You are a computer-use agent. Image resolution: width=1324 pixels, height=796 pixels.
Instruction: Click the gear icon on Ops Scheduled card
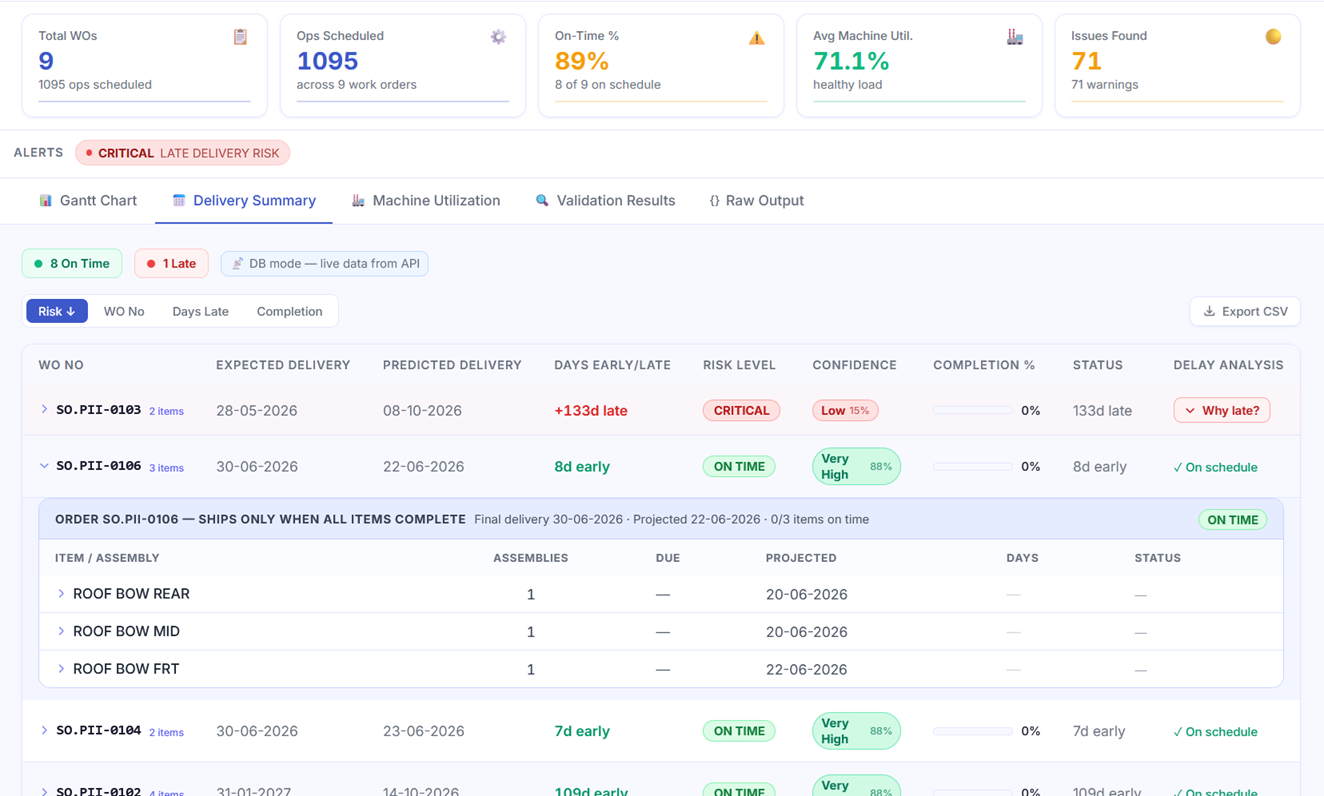[498, 37]
